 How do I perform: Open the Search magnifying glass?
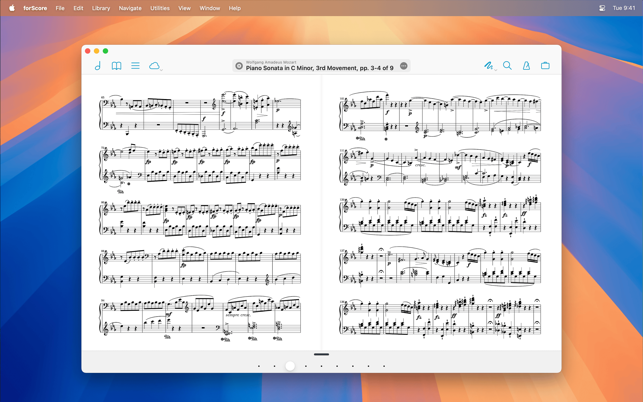(x=507, y=66)
